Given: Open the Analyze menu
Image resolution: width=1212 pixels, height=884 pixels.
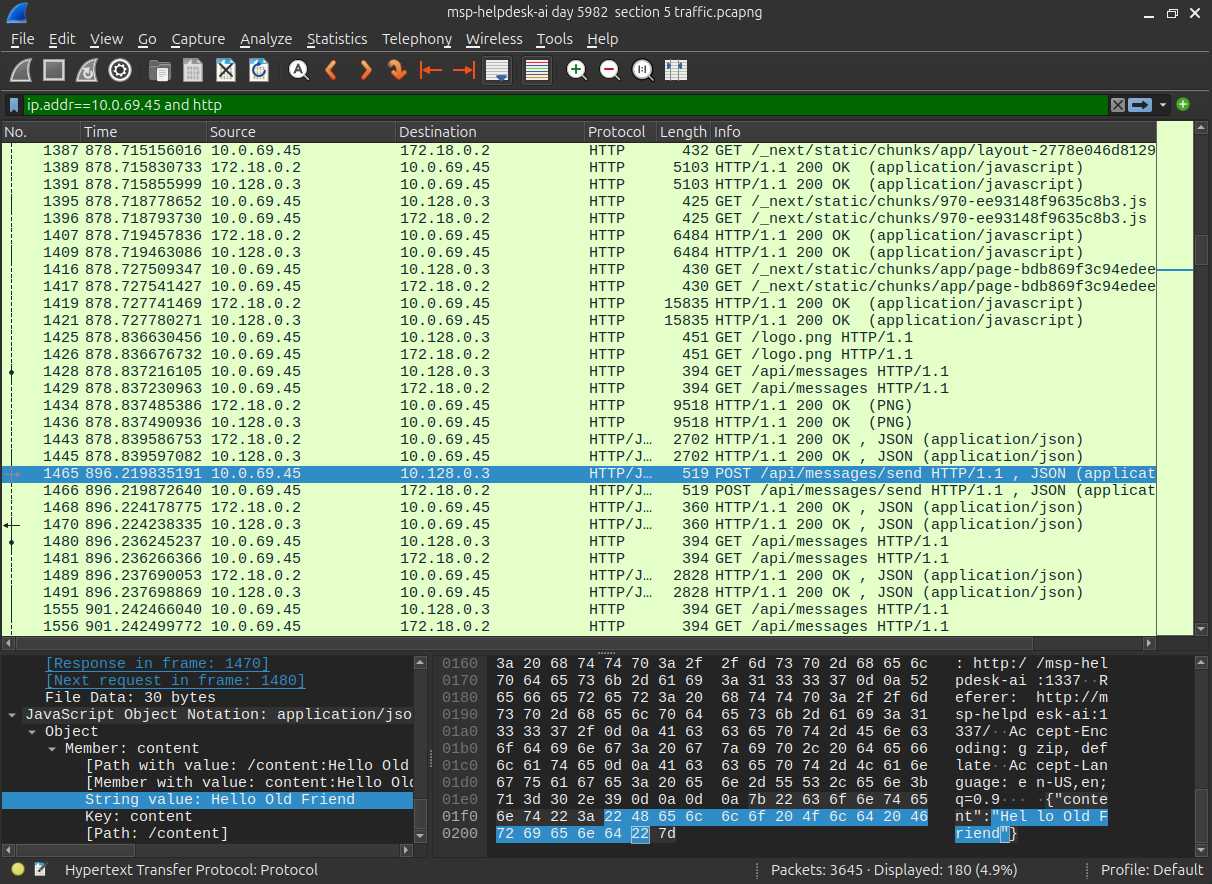Looking at the screenshot, I should [266, 39].
